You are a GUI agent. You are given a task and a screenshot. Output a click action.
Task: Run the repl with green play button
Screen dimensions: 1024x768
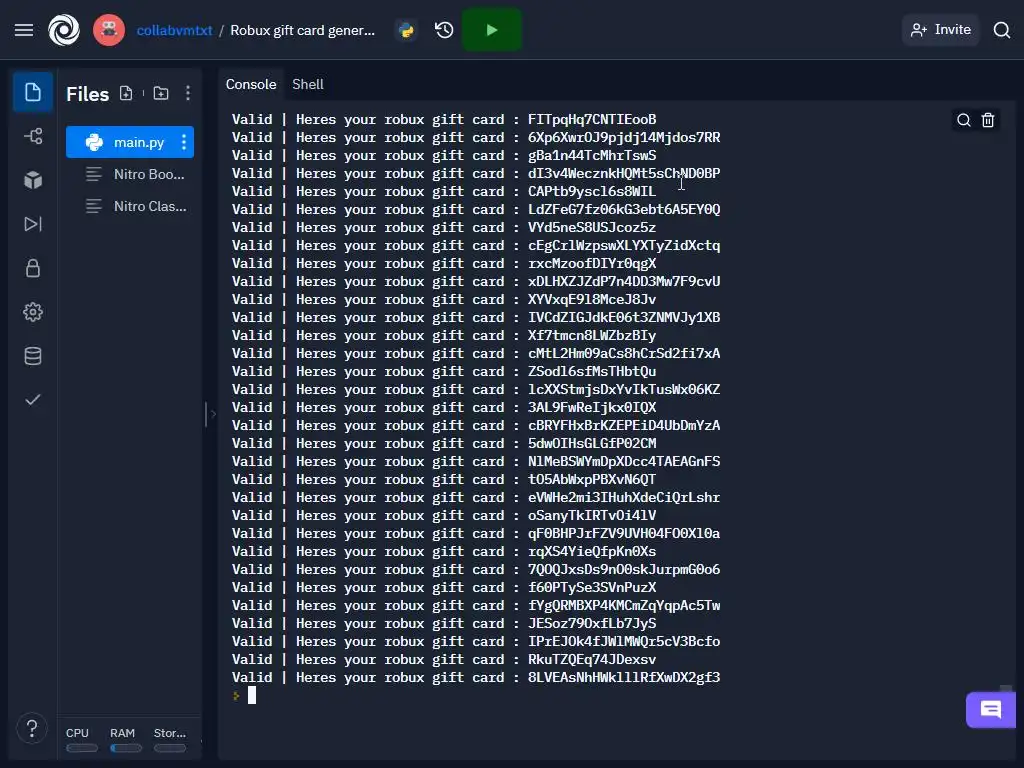click(x=492, y=30)
